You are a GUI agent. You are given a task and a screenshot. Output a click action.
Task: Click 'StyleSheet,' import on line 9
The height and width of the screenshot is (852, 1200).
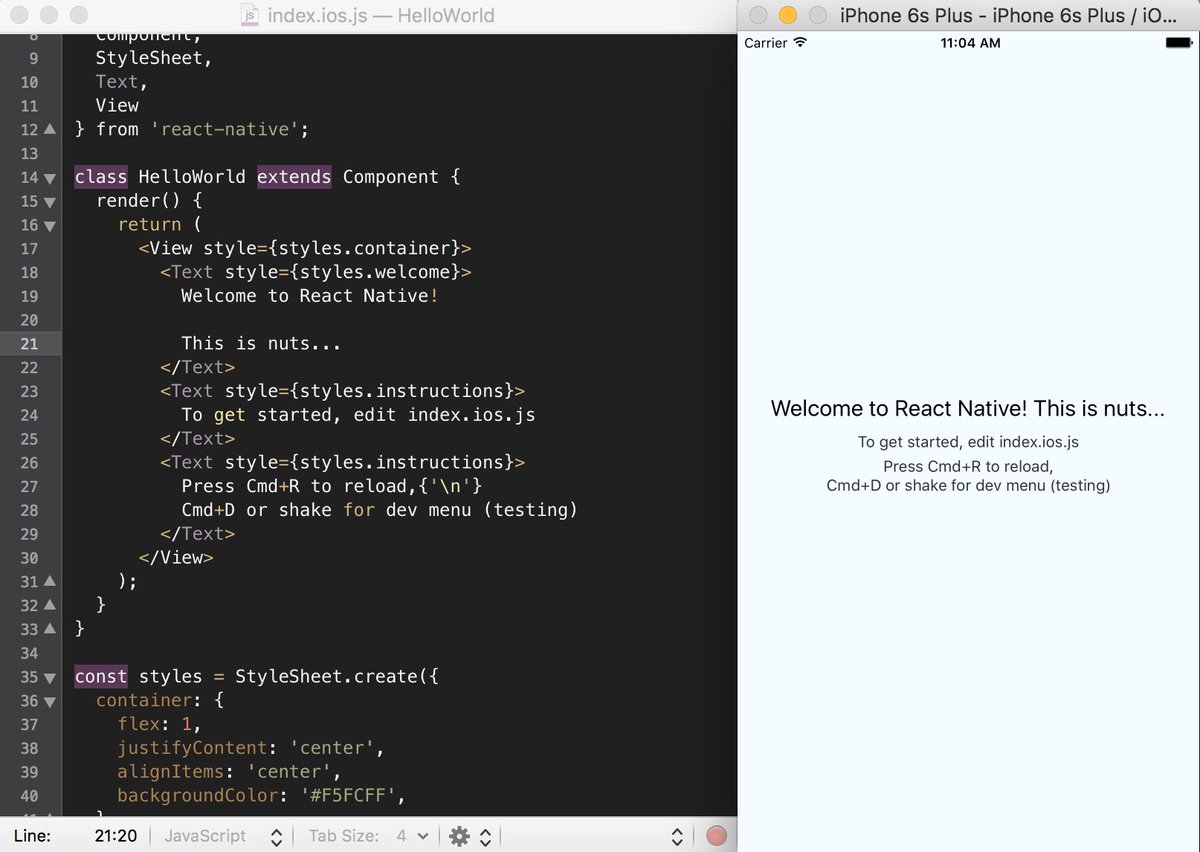(x=155, y=58)
